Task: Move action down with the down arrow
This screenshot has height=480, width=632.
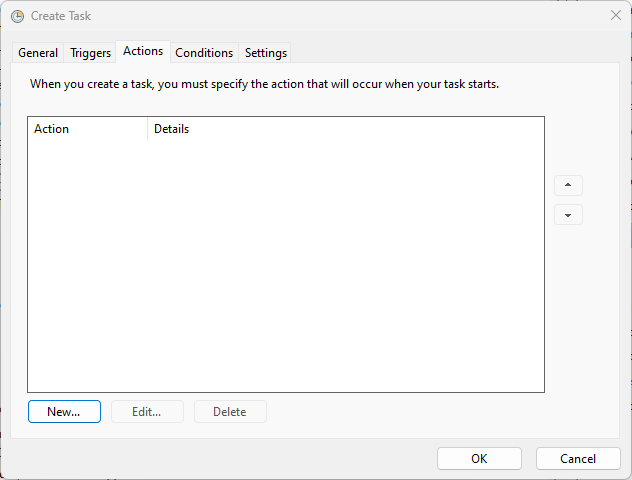Action: (x=568, y=215)
